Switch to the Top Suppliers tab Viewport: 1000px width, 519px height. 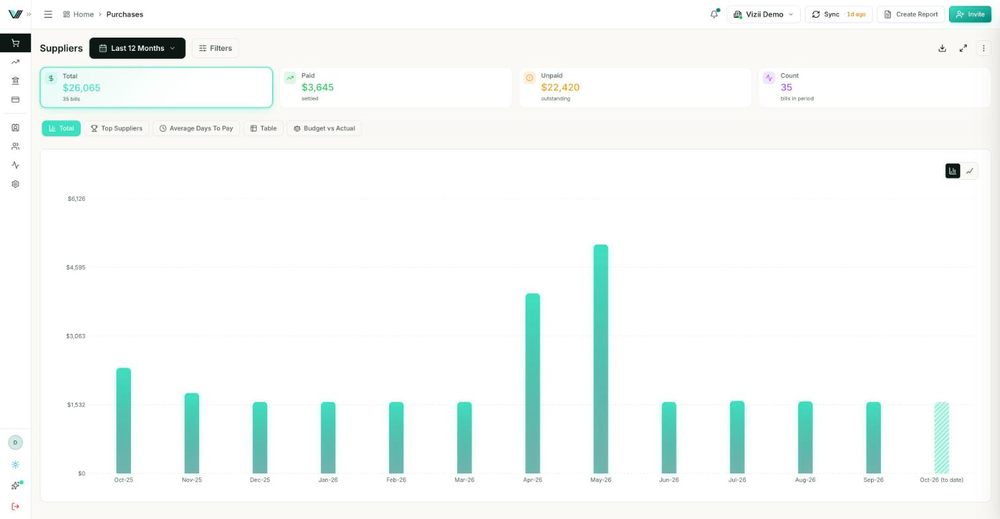click(117, 128)
